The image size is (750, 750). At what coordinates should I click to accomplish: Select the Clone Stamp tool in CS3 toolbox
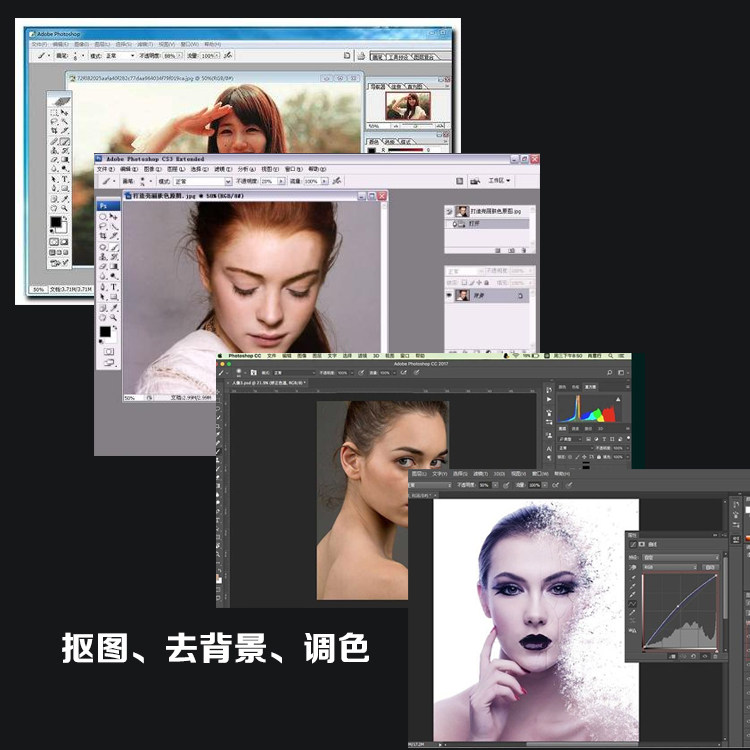pos(103,257)
